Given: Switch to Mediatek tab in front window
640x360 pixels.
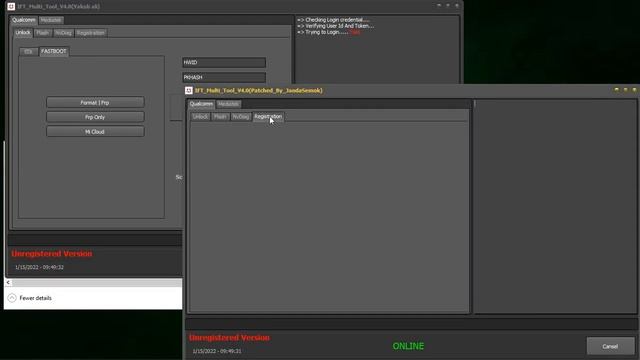Looking at the screenshot, I should point(228,104).
